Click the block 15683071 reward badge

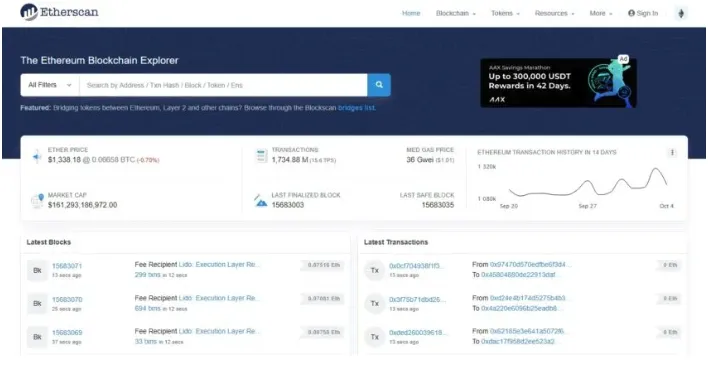pos(323,266)
